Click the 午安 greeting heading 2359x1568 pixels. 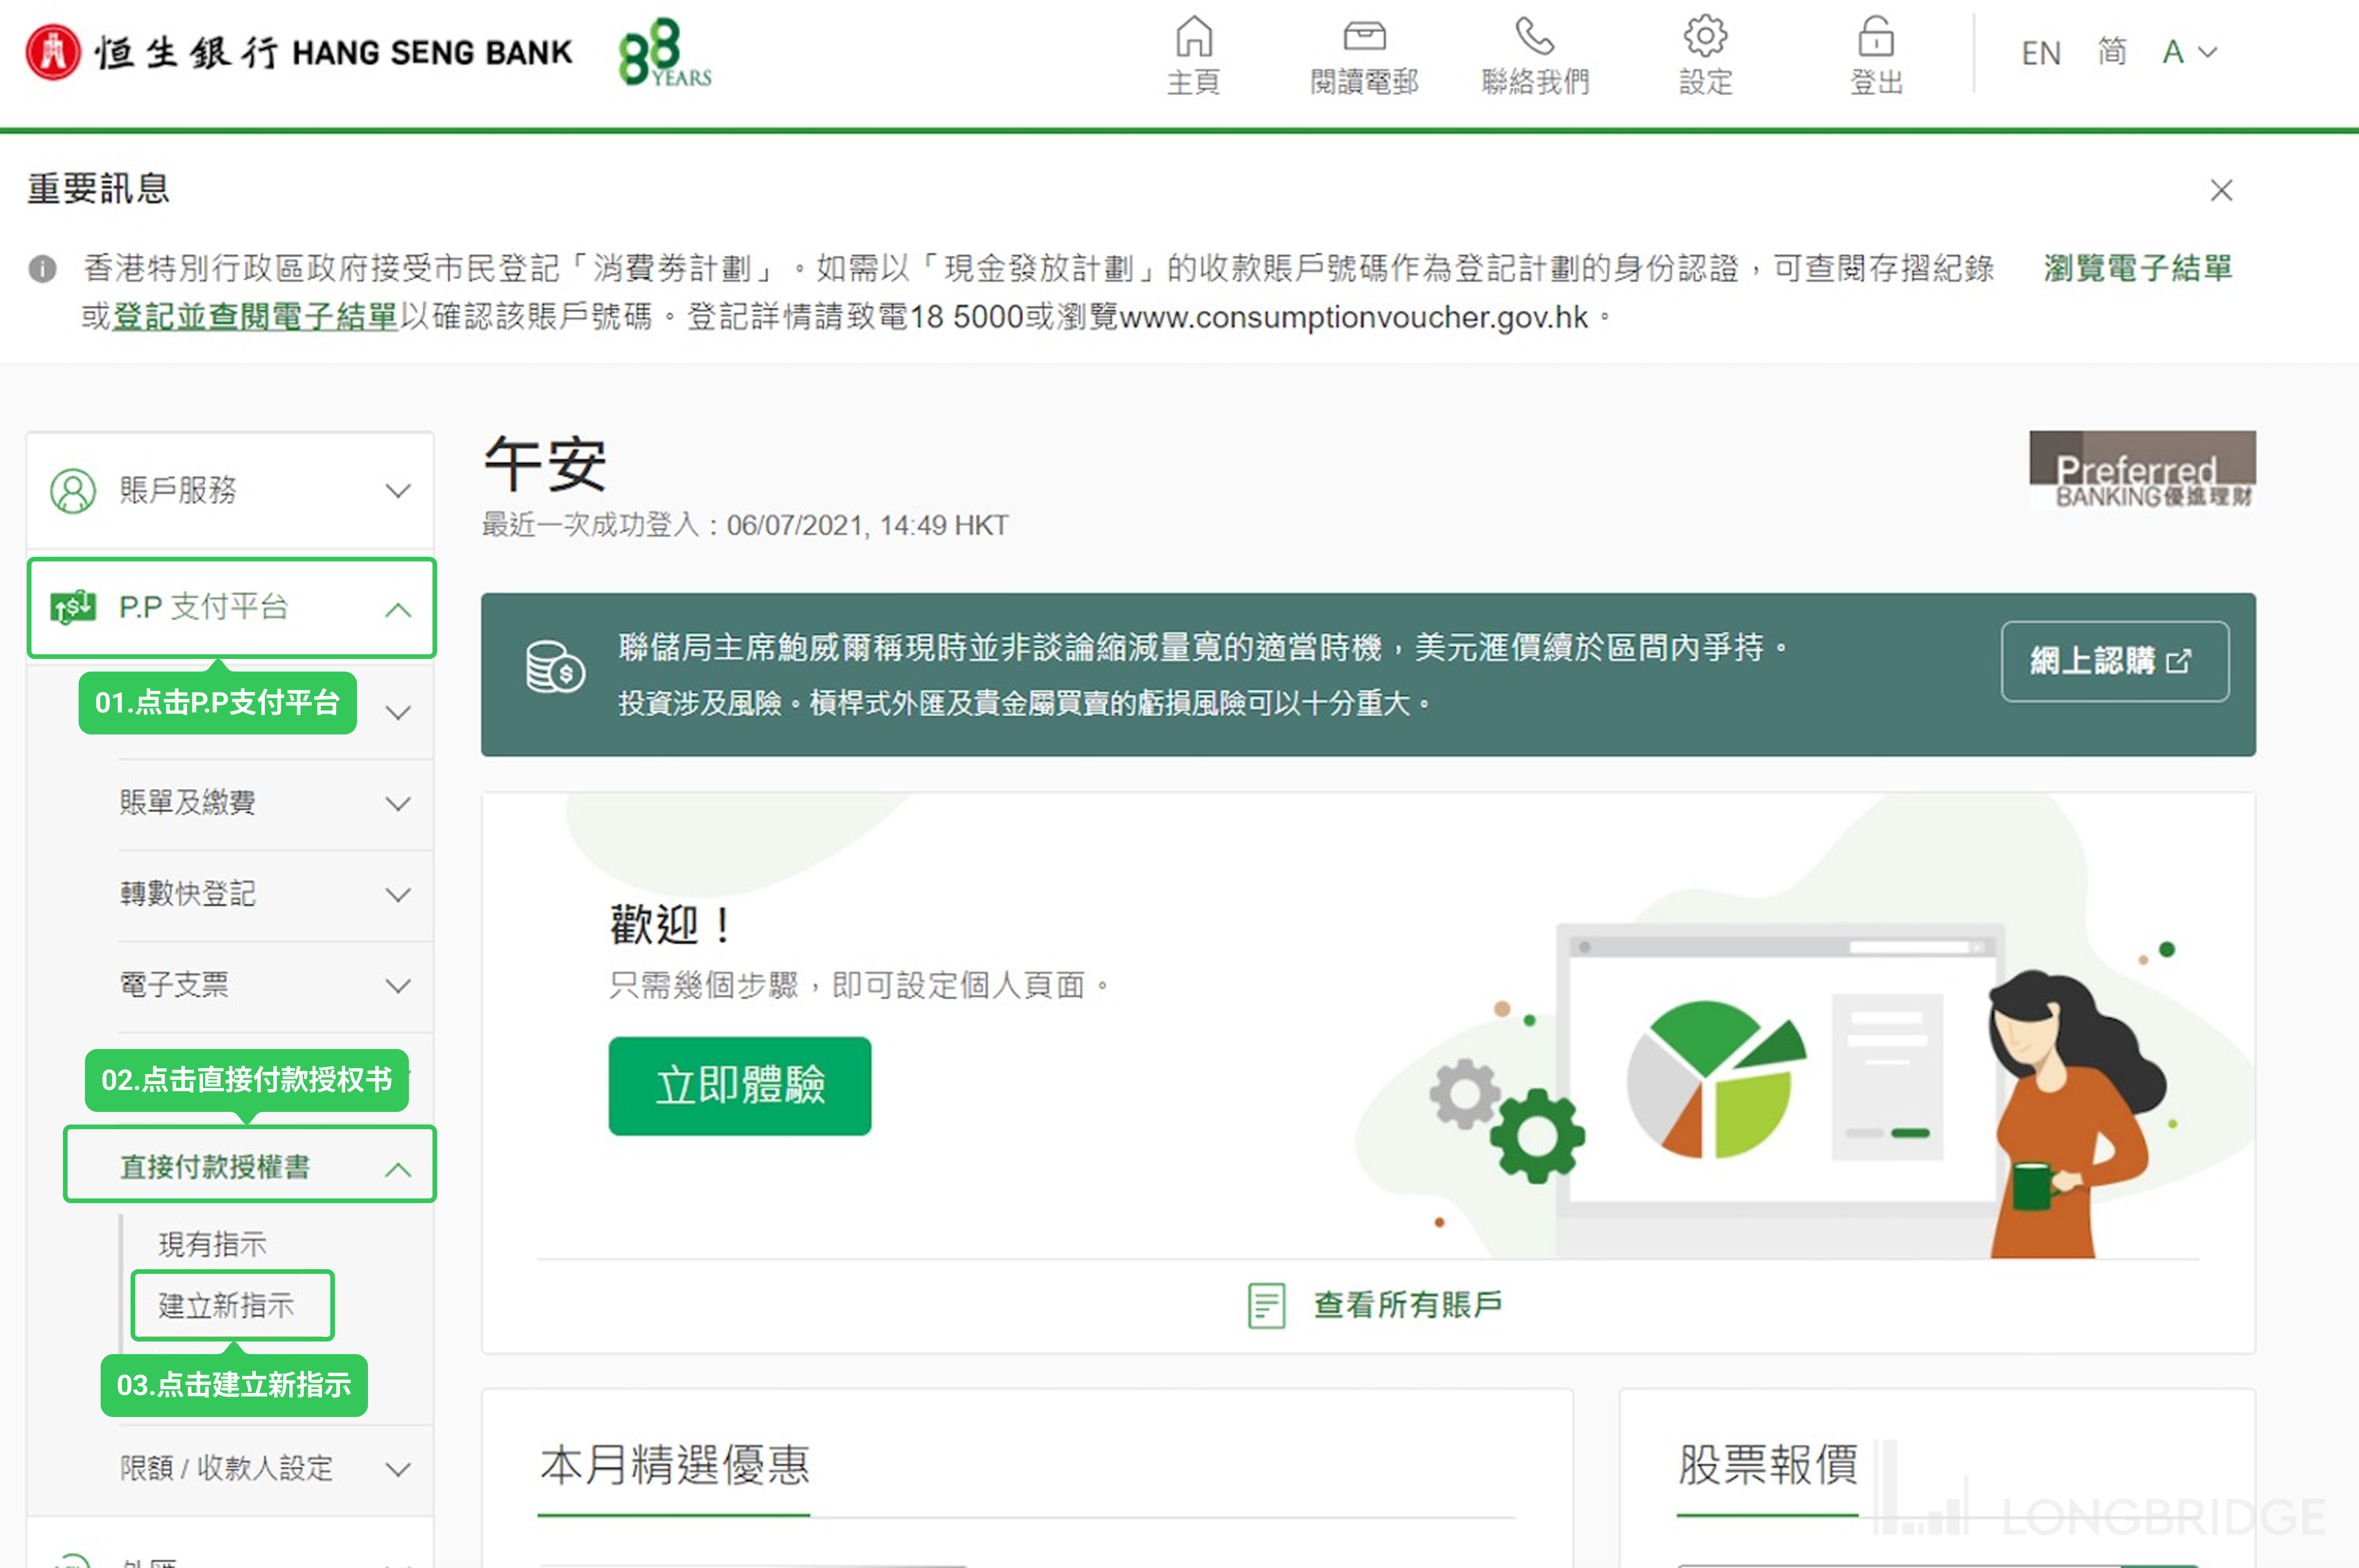click(545, 465)
